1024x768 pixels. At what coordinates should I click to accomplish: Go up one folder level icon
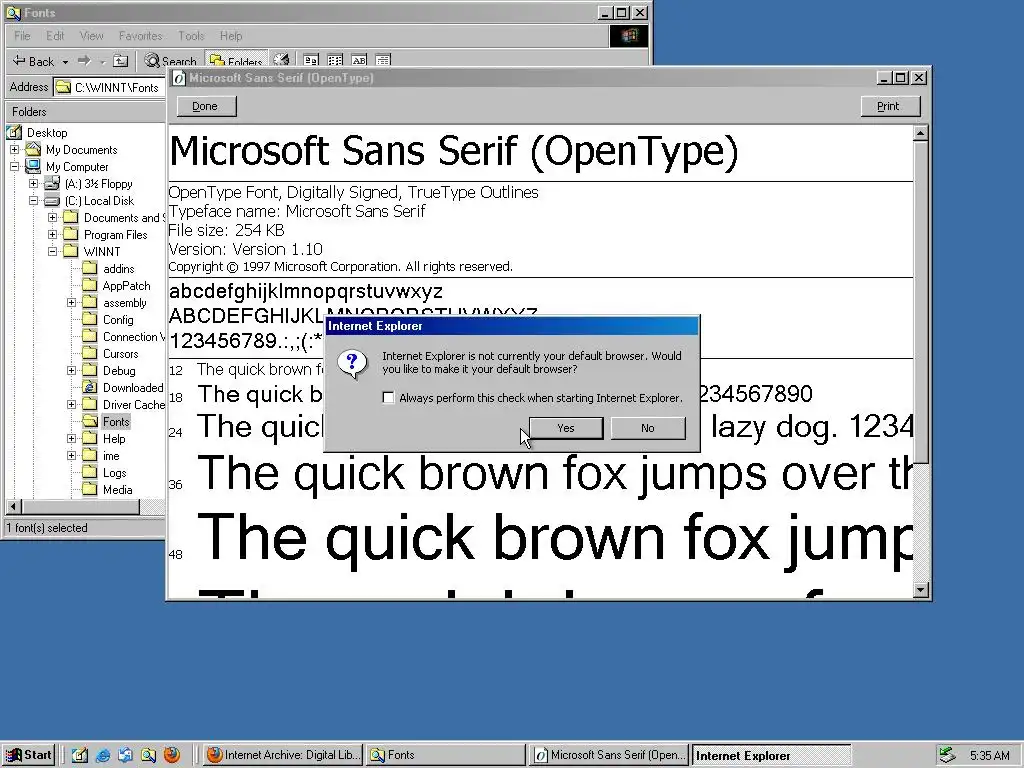tap(121, 61)
